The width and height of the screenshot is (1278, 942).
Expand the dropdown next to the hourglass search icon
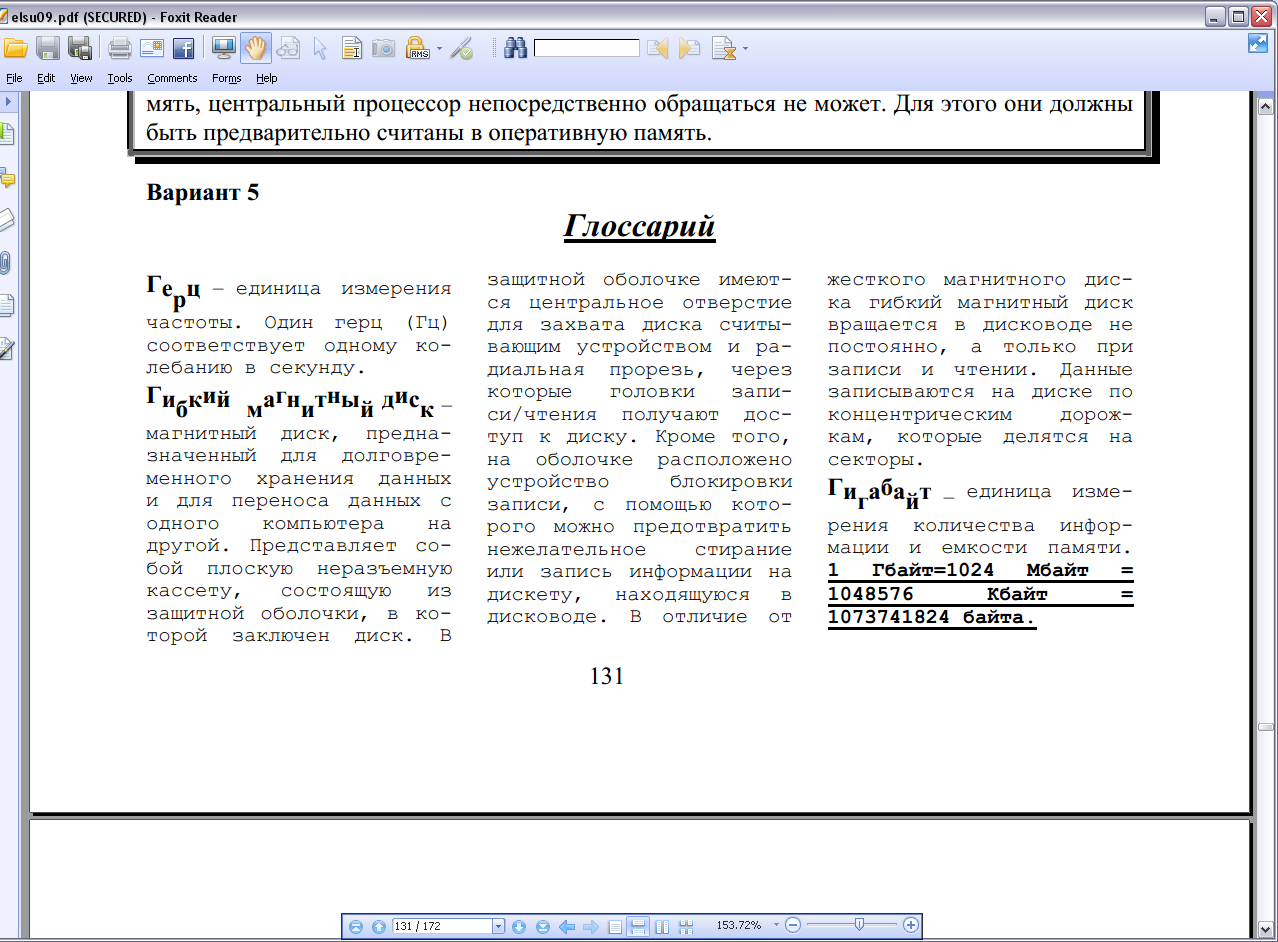[x=745, y=48]
